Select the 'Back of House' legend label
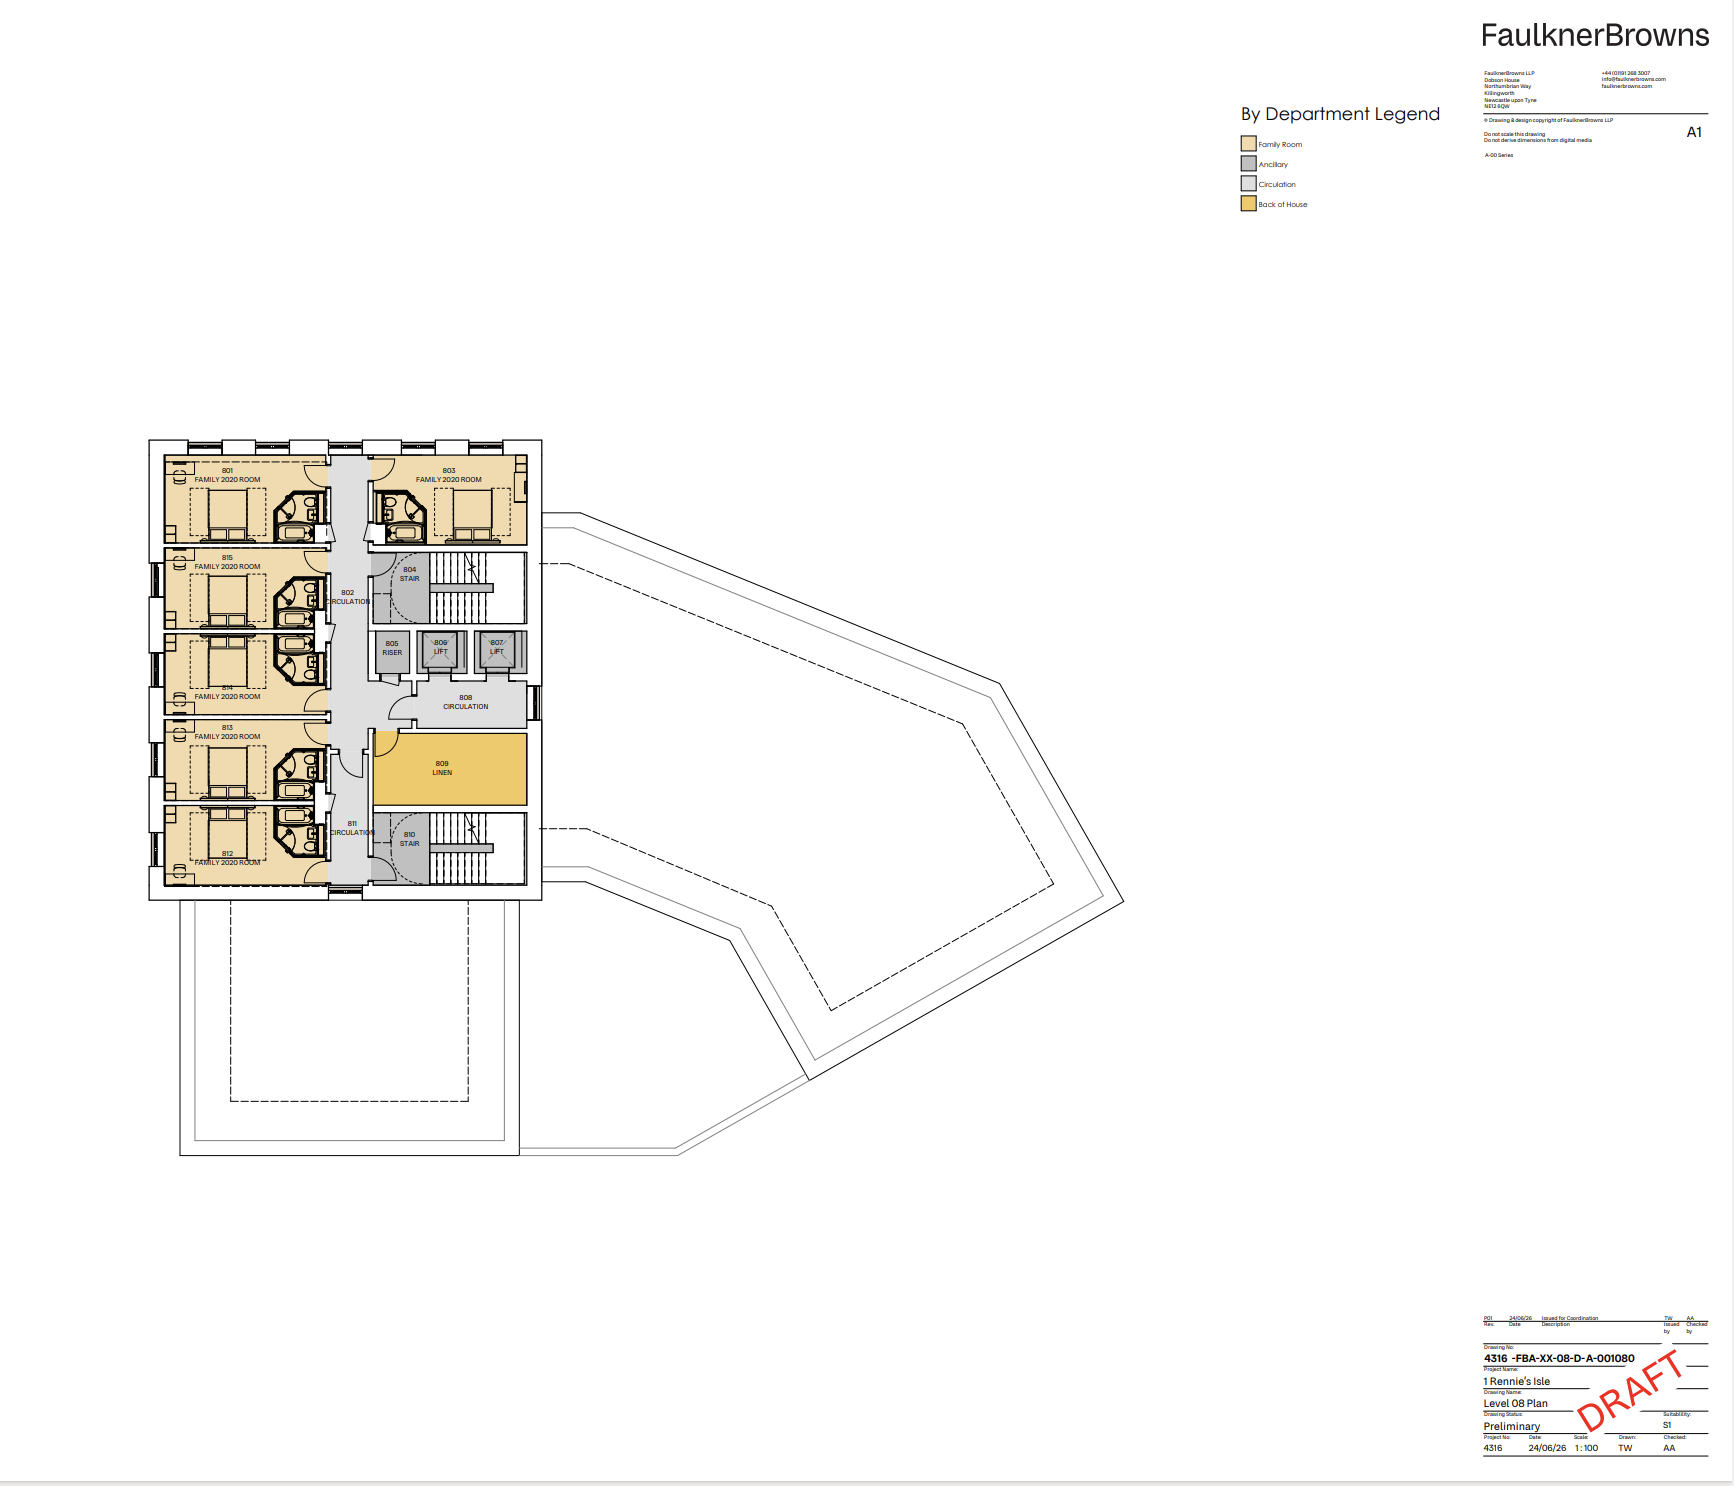The image size is (1734, 1486). (1283, 205)
